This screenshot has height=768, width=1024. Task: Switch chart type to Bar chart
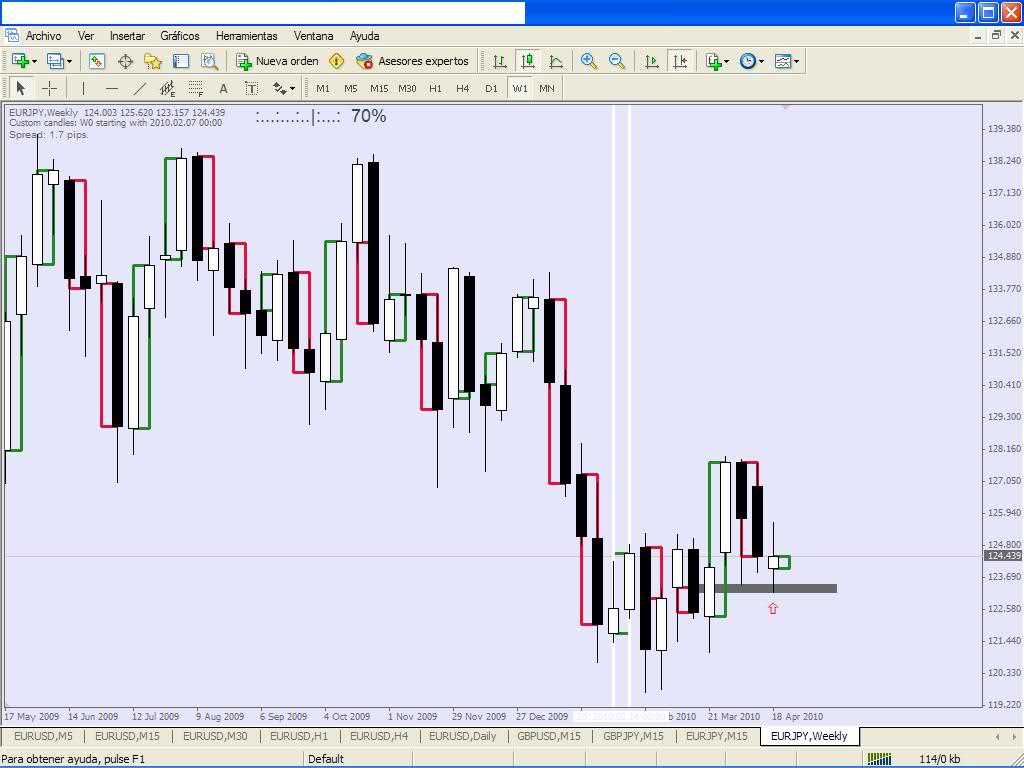(x=500, y=61)
